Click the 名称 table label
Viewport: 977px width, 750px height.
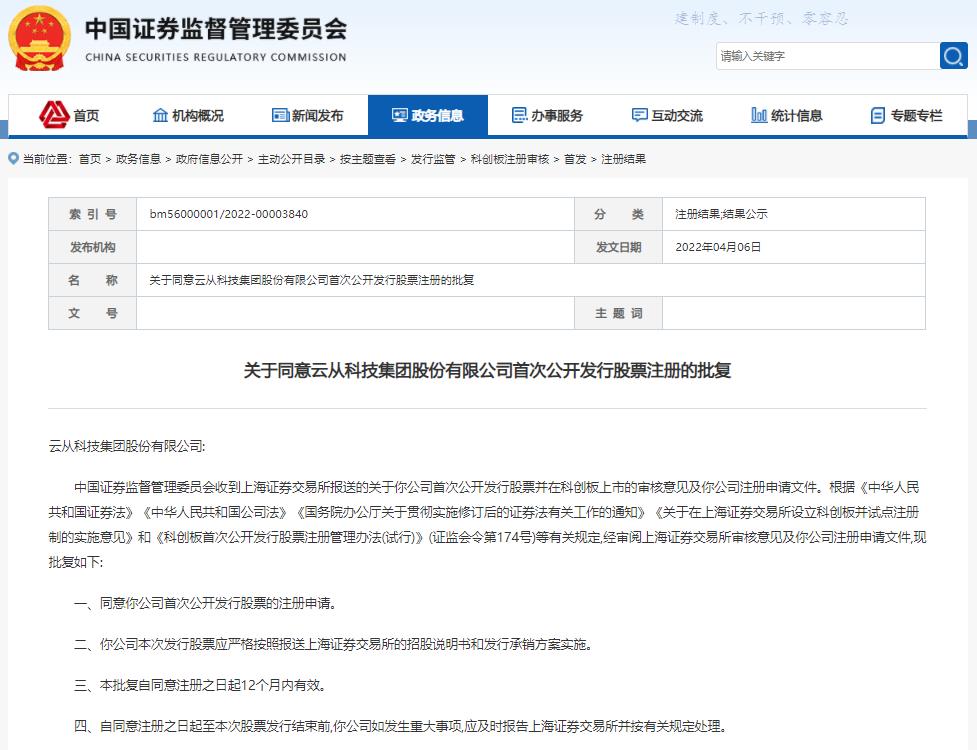(x=93, y=280)
